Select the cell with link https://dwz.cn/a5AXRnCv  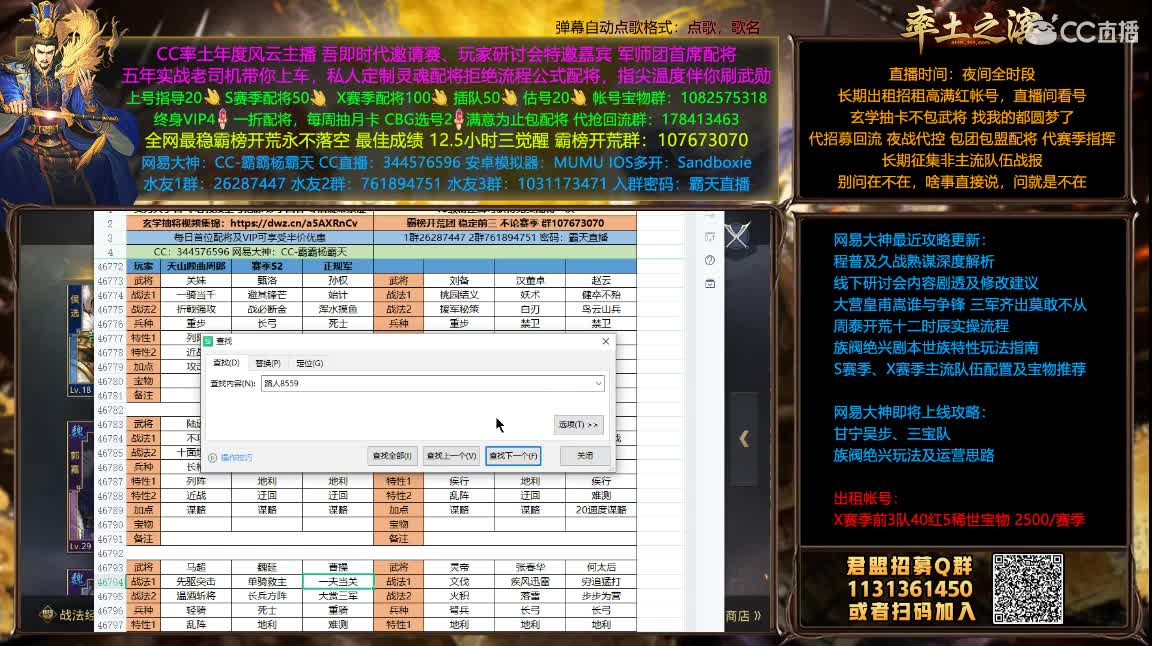250,223
